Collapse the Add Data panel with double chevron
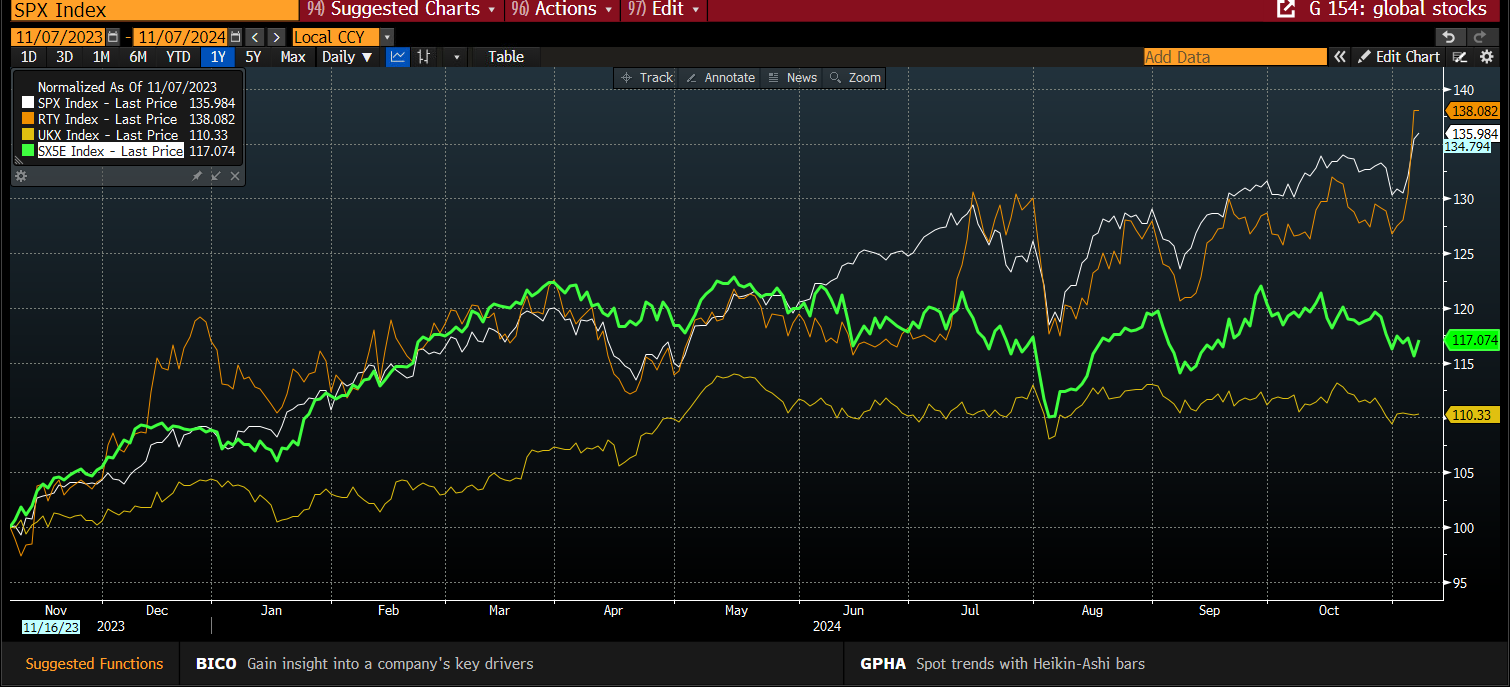This screenshot has width=1510, height=687. click(x=1340, y=57)
